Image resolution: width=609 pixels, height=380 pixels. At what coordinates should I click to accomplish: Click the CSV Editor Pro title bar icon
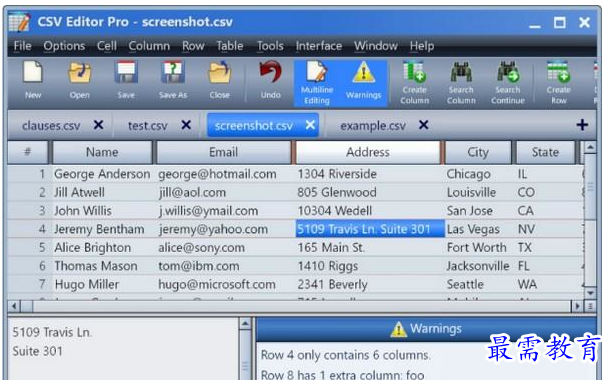click(x=19, y=22)
